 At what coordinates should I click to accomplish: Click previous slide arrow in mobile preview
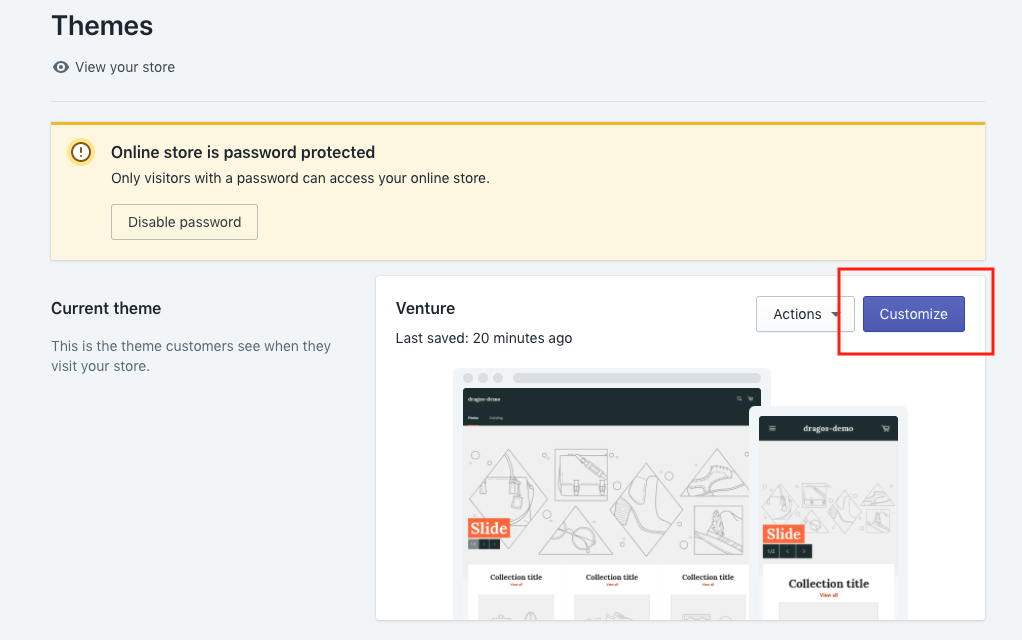787,551
